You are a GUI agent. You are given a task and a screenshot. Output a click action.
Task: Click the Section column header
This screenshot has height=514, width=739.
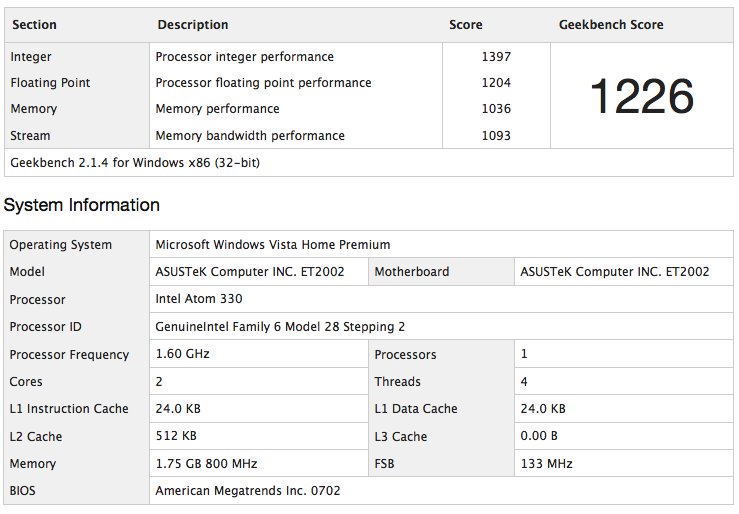click(x=34, y=25)
